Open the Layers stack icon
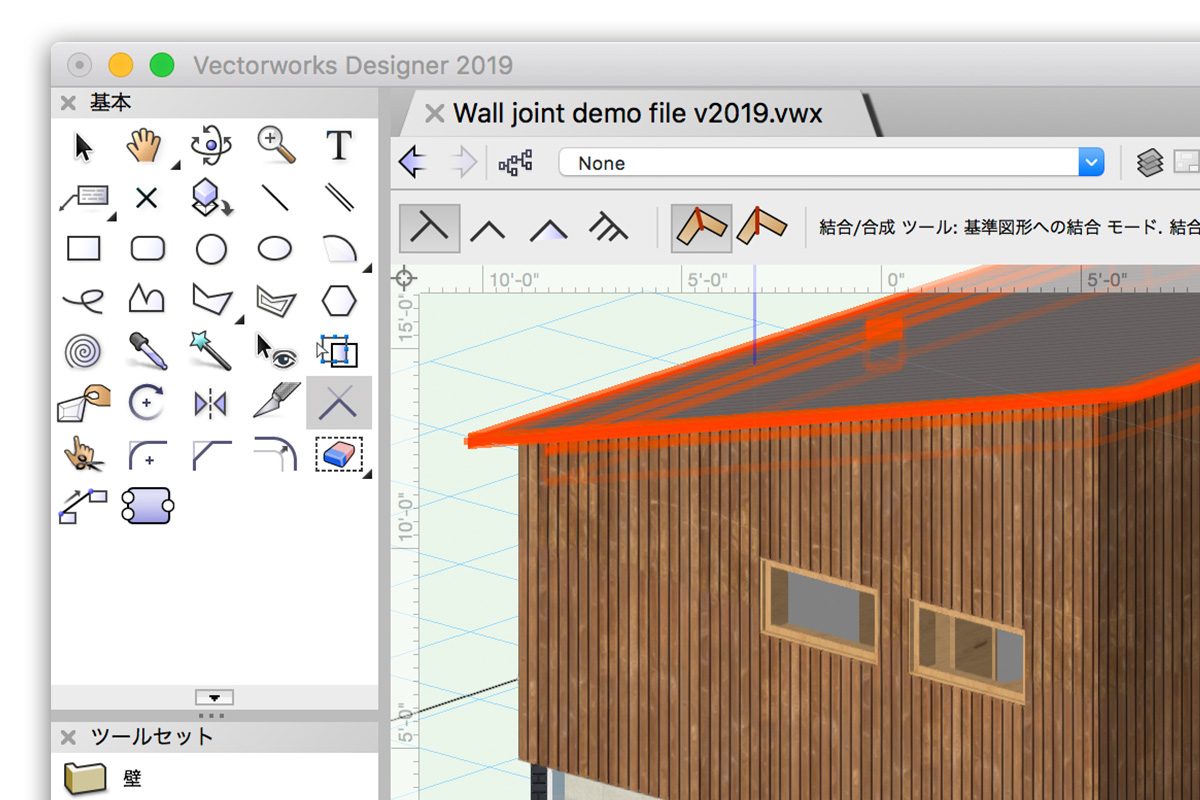 (x=1150, y=162)
